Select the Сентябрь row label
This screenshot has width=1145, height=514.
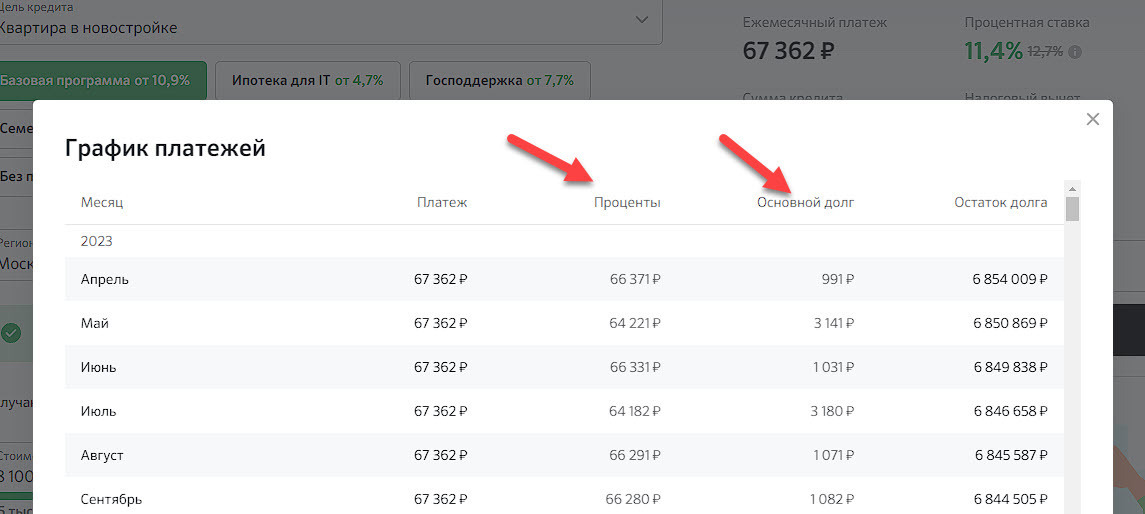pyautogui.click(x=111, y=500)
